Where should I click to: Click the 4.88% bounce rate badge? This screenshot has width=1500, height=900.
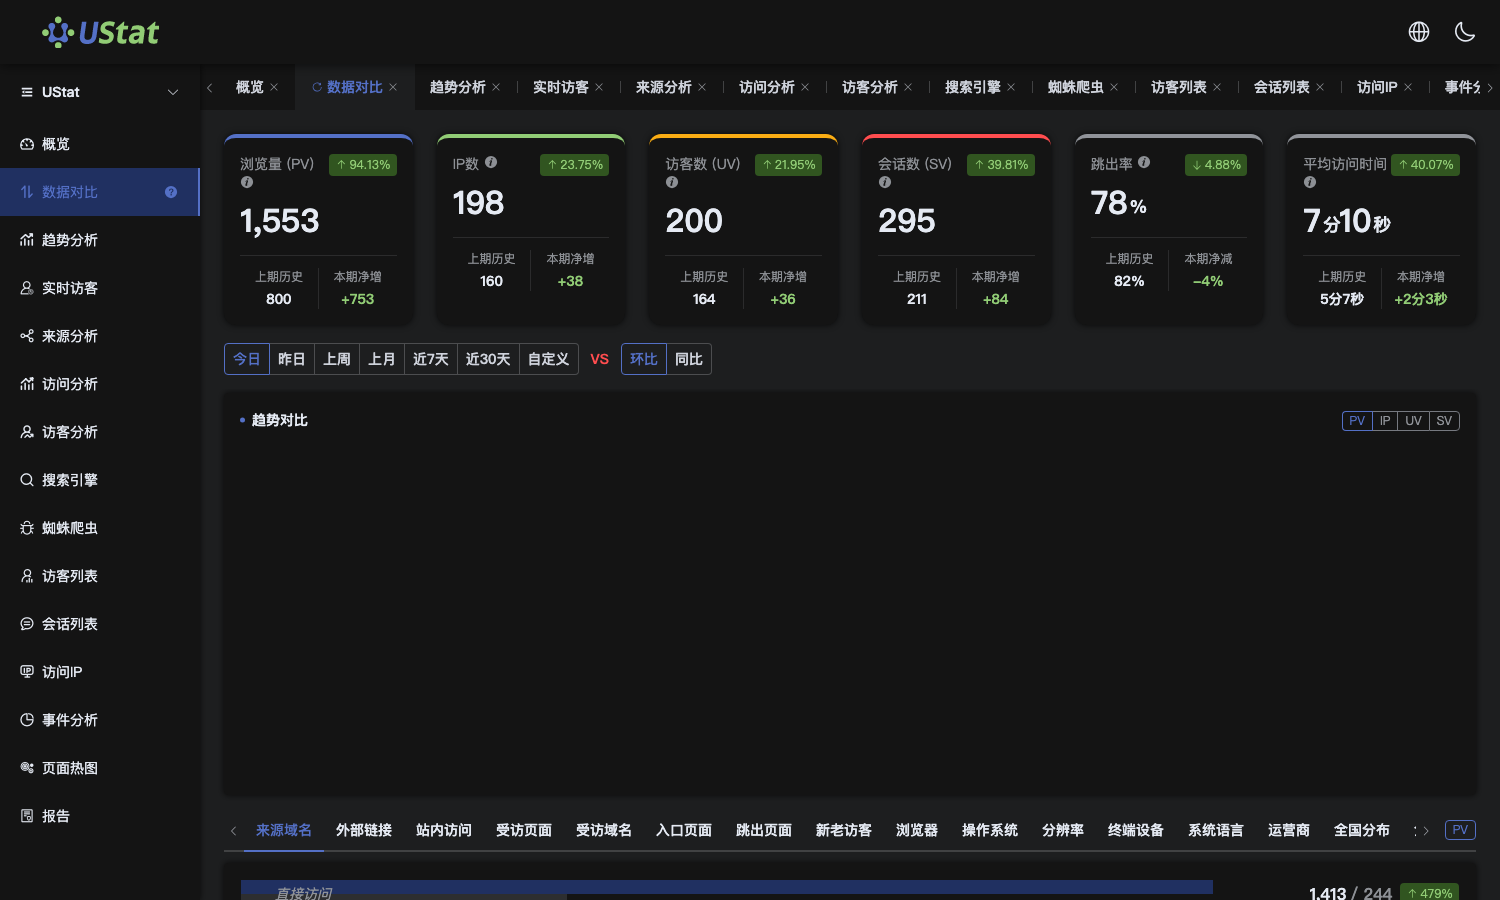point(1216,165)
